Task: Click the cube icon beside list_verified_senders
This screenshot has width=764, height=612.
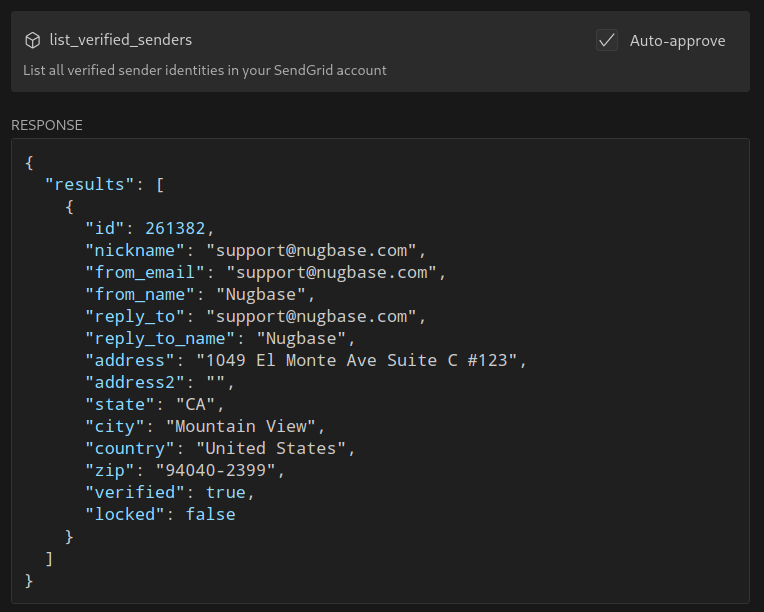Action: [33, 40]
